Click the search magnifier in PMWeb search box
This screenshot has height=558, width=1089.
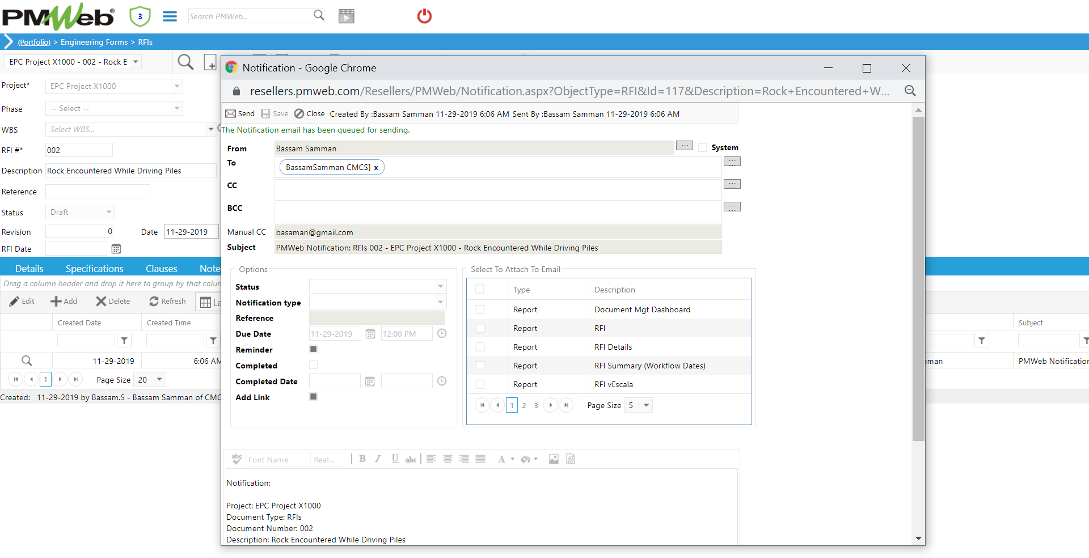click(x=319, y=15)
